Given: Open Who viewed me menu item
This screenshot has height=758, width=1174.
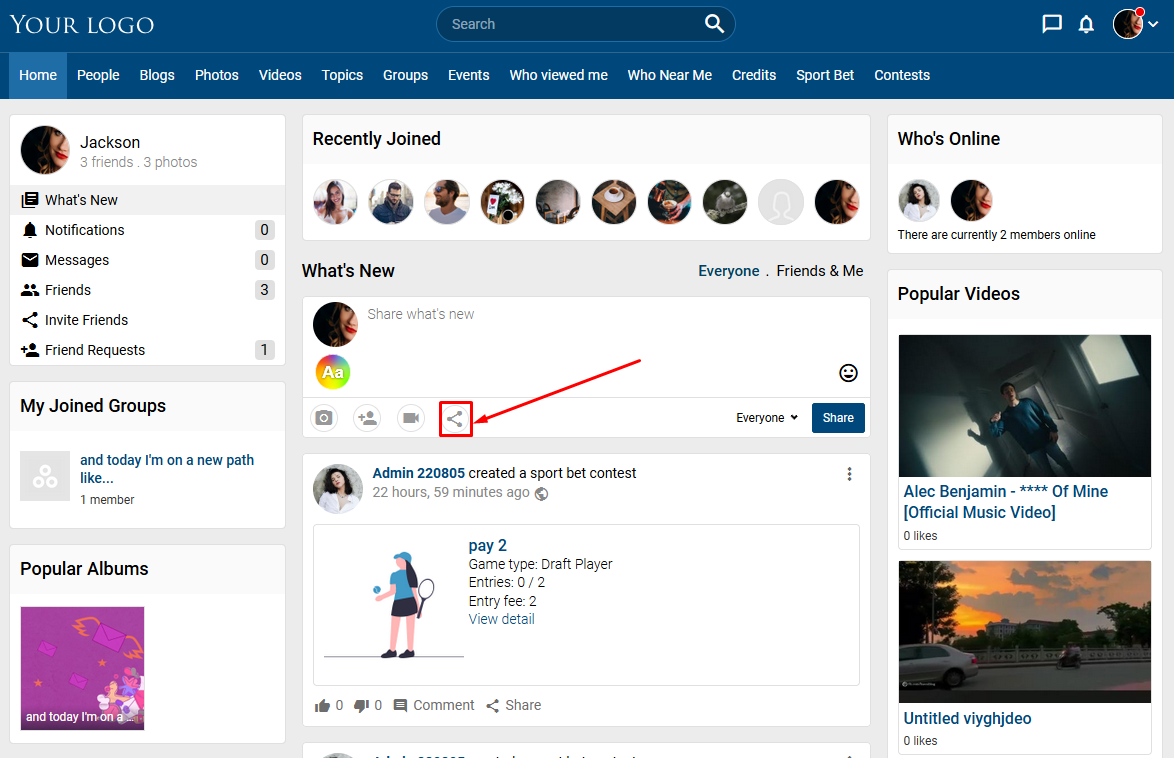Looking at the screenshot, I should 559,76.
